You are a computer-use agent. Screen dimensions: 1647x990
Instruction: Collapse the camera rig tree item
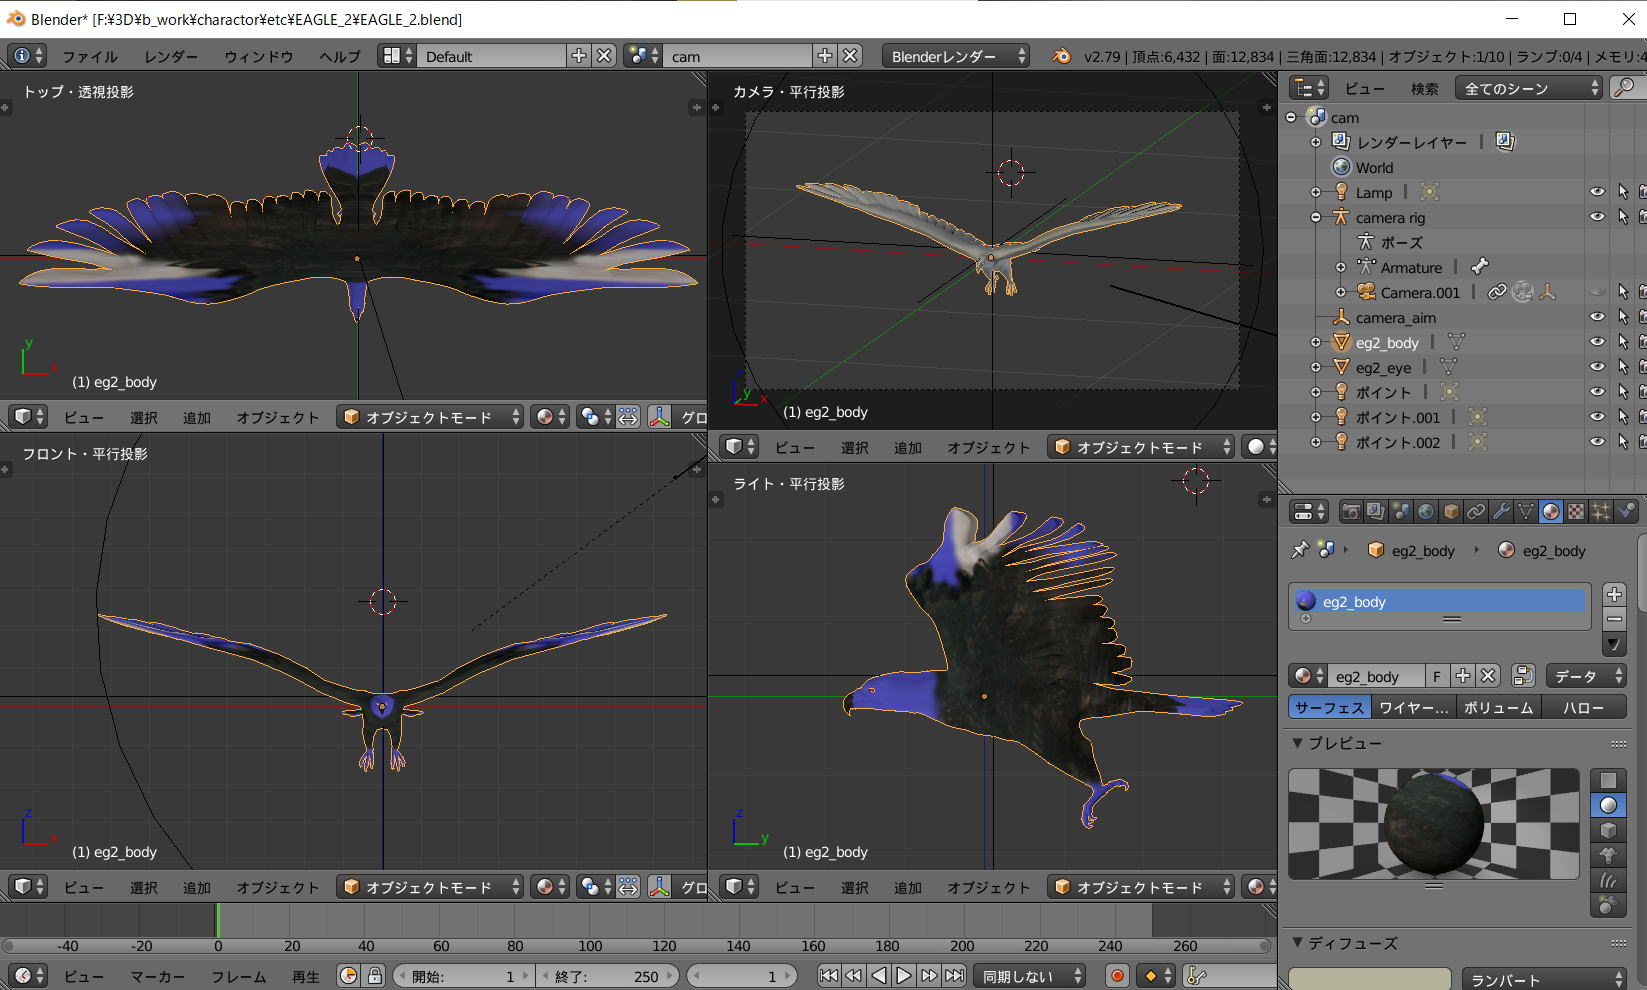[1316, 217]
